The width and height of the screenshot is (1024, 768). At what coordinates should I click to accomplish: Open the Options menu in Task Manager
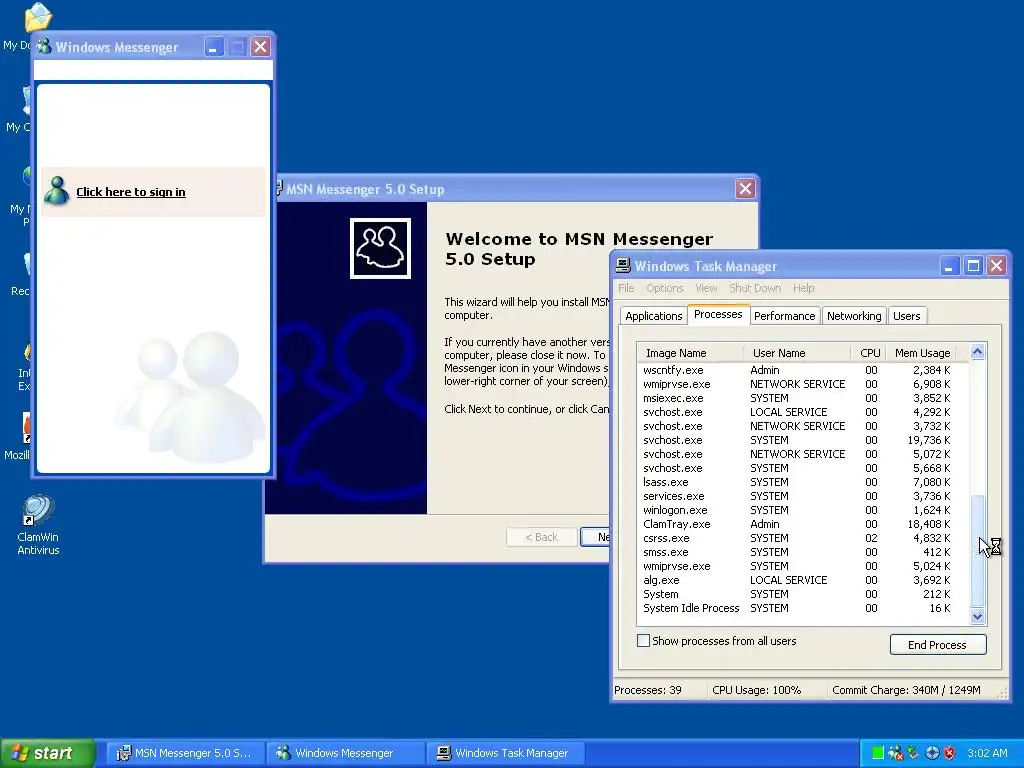(x=665, y=288)
